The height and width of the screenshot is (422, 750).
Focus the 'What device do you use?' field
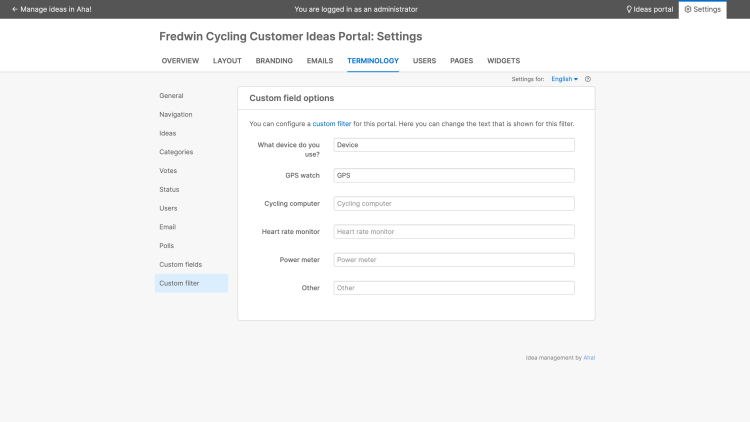(454, 145)
